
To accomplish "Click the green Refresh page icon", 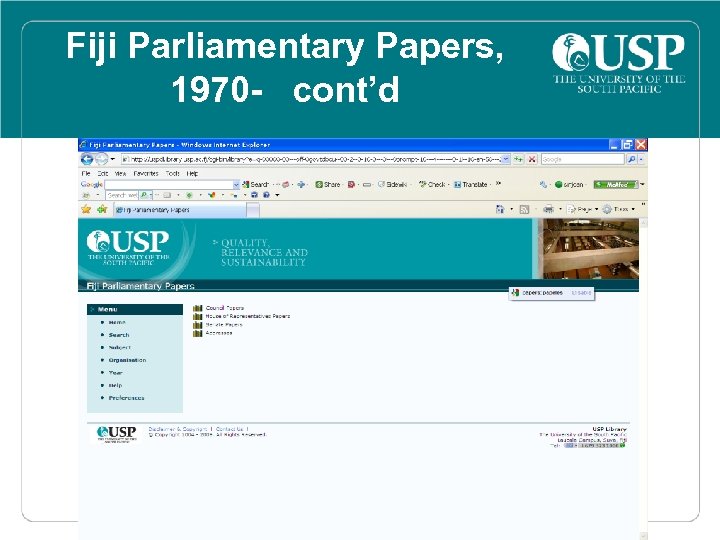I will 518,159.
